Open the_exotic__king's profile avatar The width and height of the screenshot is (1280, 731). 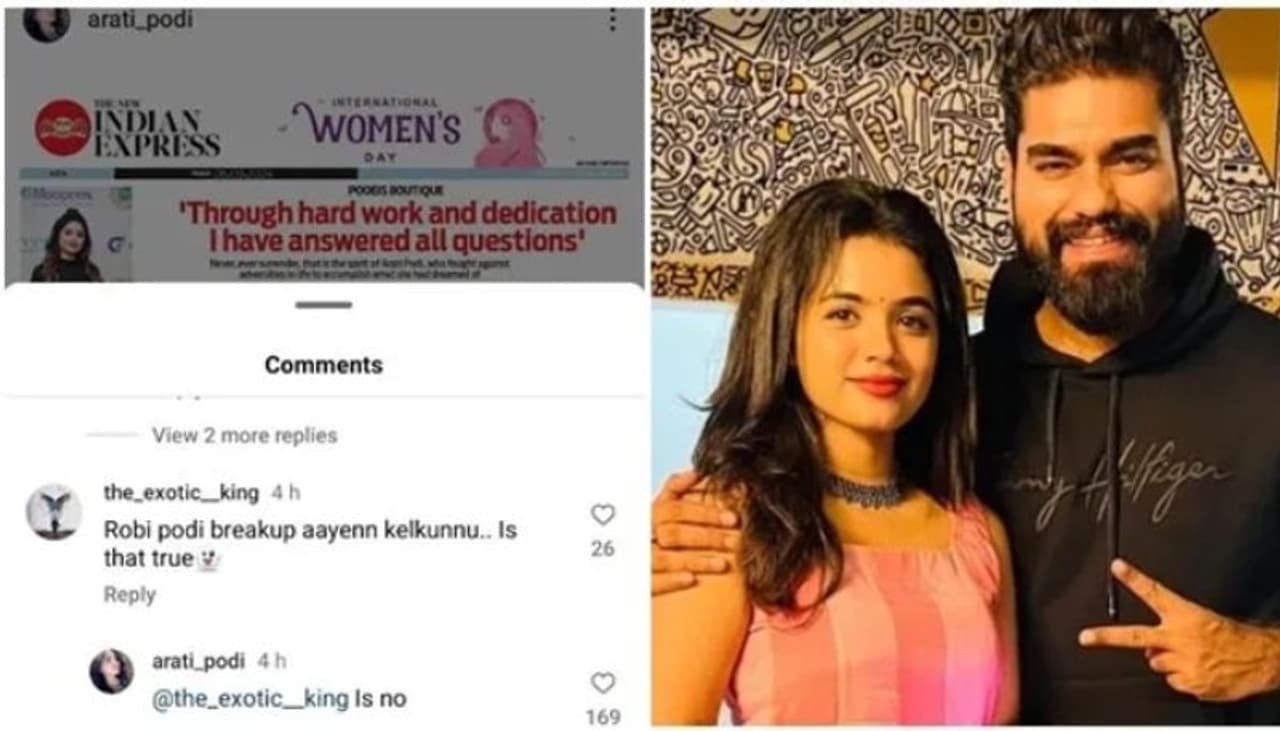click(53, 512)
